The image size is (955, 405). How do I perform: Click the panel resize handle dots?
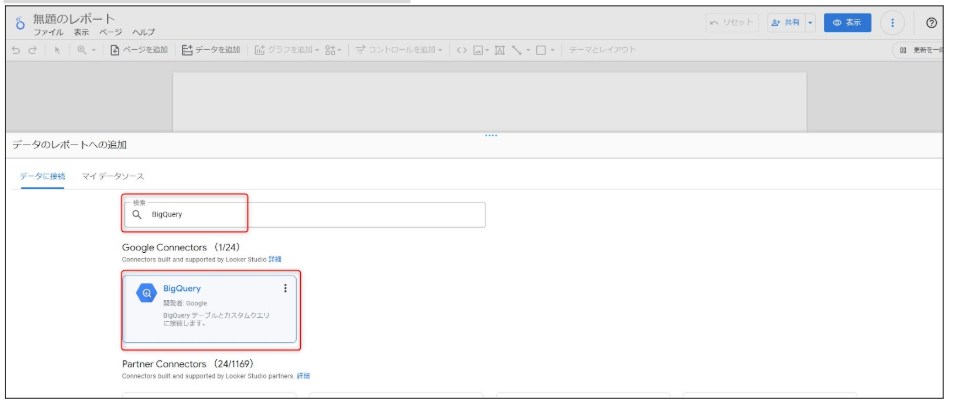(x=491, y=135)
